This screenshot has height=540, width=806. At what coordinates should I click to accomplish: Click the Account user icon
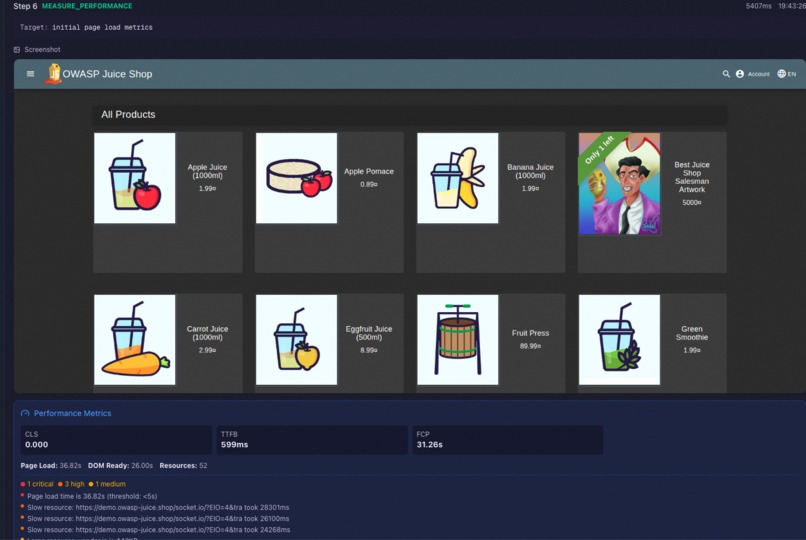coord(740,74)
